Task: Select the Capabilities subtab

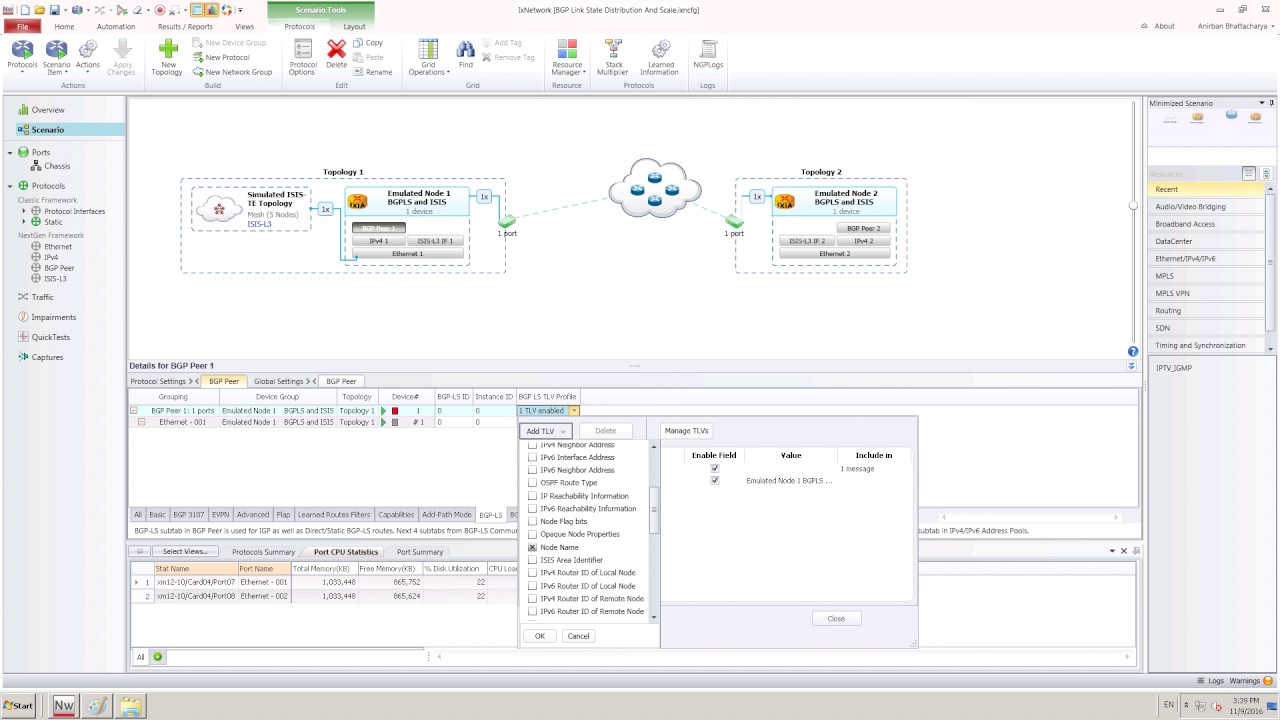Action: coord(396,515)
